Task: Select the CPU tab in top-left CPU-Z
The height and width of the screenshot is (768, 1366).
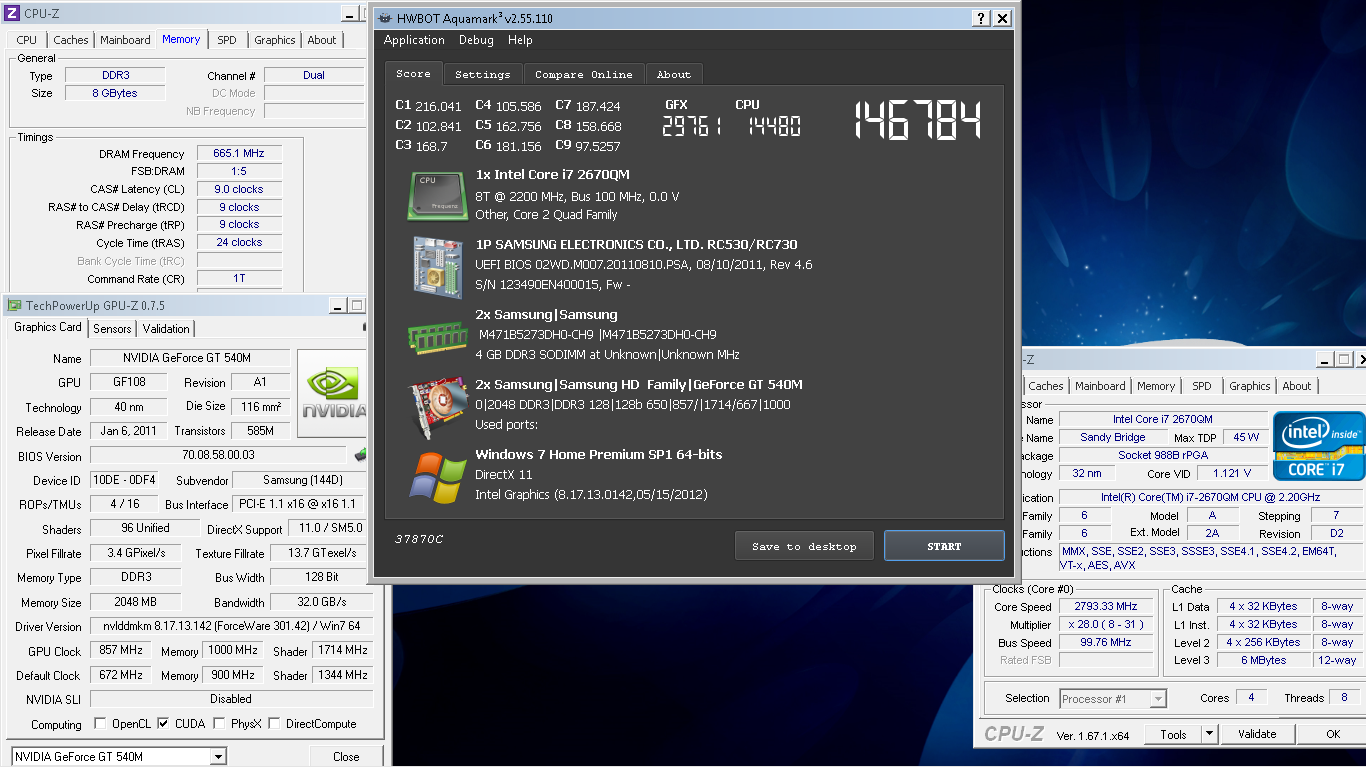Action: [x=27, y=40]
